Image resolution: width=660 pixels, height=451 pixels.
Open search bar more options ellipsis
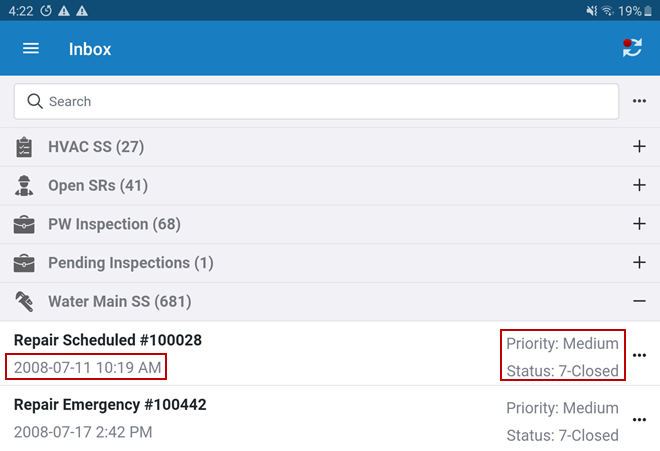[639, 101]
